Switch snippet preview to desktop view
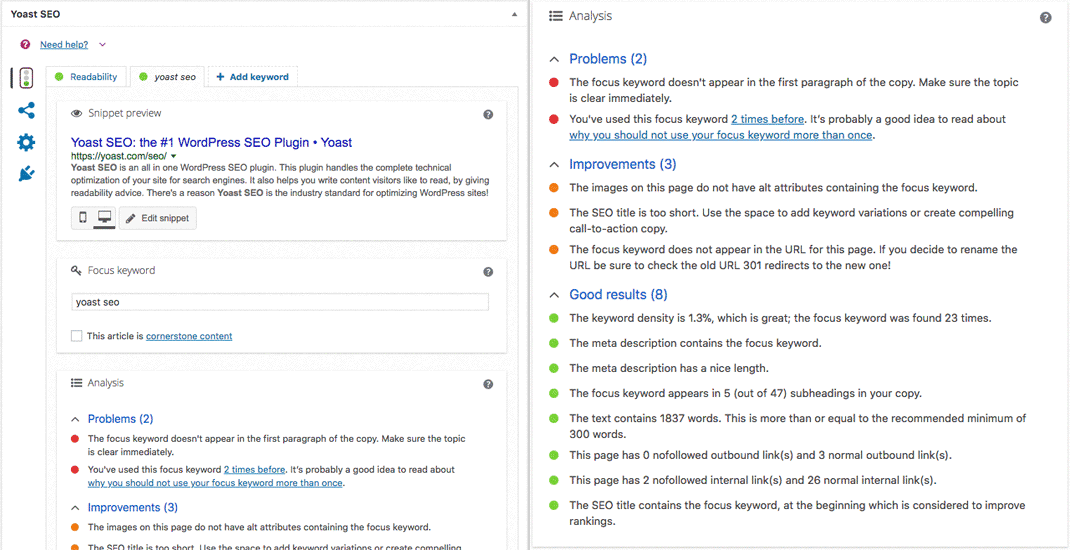 pos(104,218)
